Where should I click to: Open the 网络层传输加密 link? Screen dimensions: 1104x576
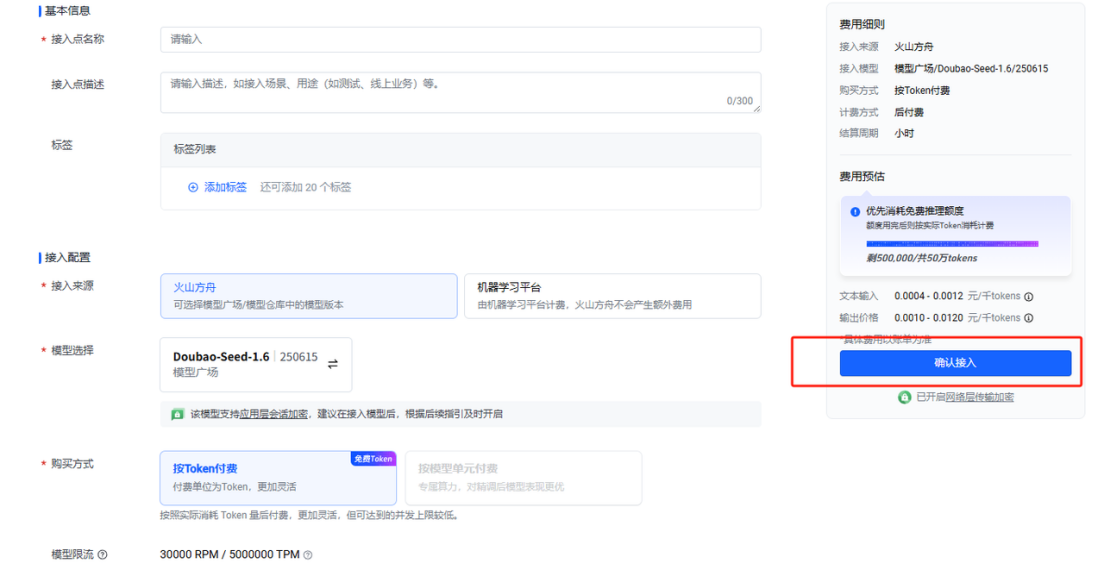click(x=979, y=397)
